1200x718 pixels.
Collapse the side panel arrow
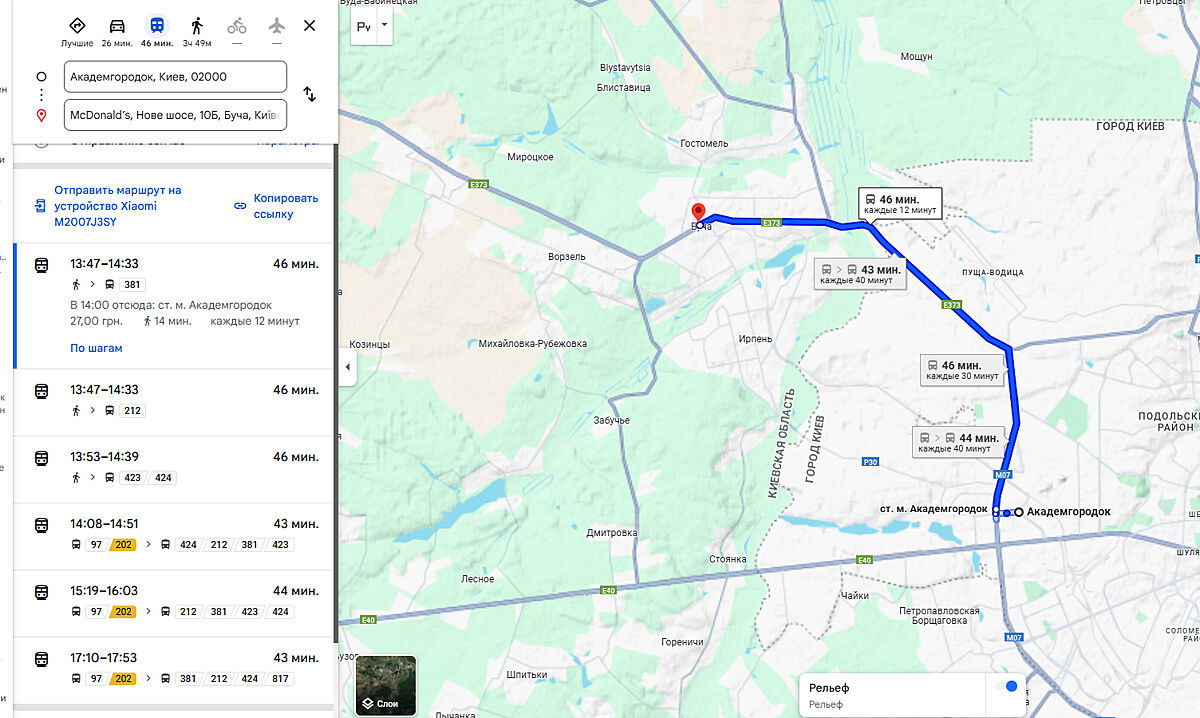(347, 367)
